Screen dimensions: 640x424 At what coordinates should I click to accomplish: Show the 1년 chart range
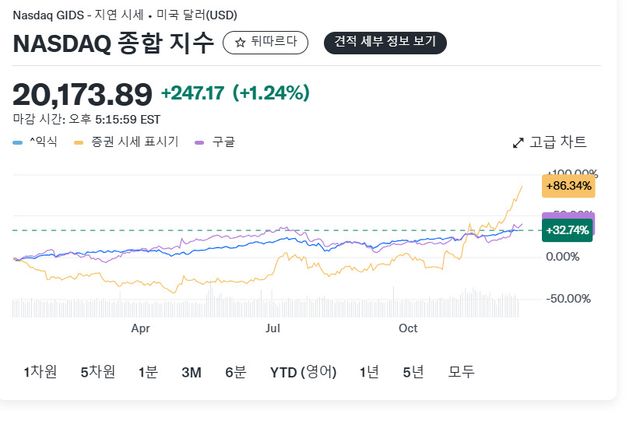tap(369, 372)
